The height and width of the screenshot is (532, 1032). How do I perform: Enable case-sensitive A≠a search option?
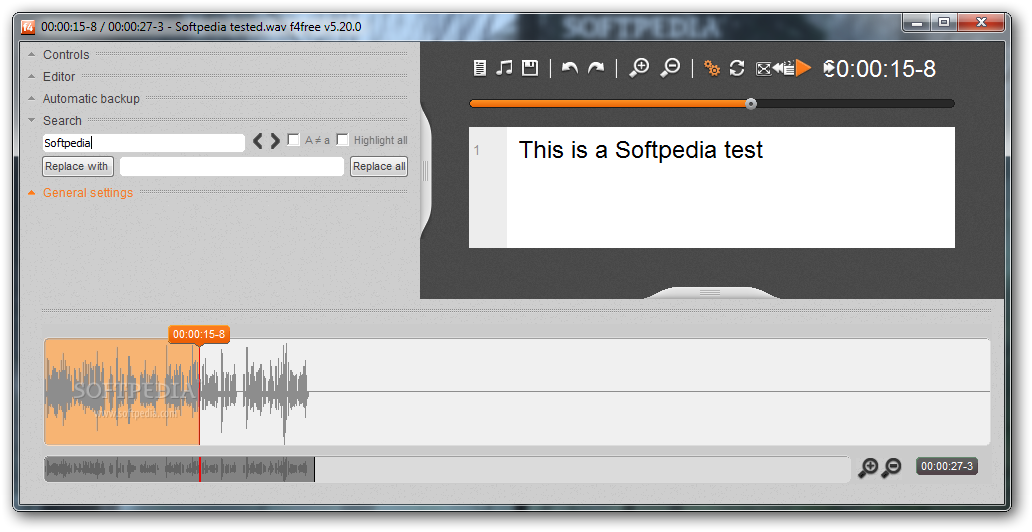294,140
